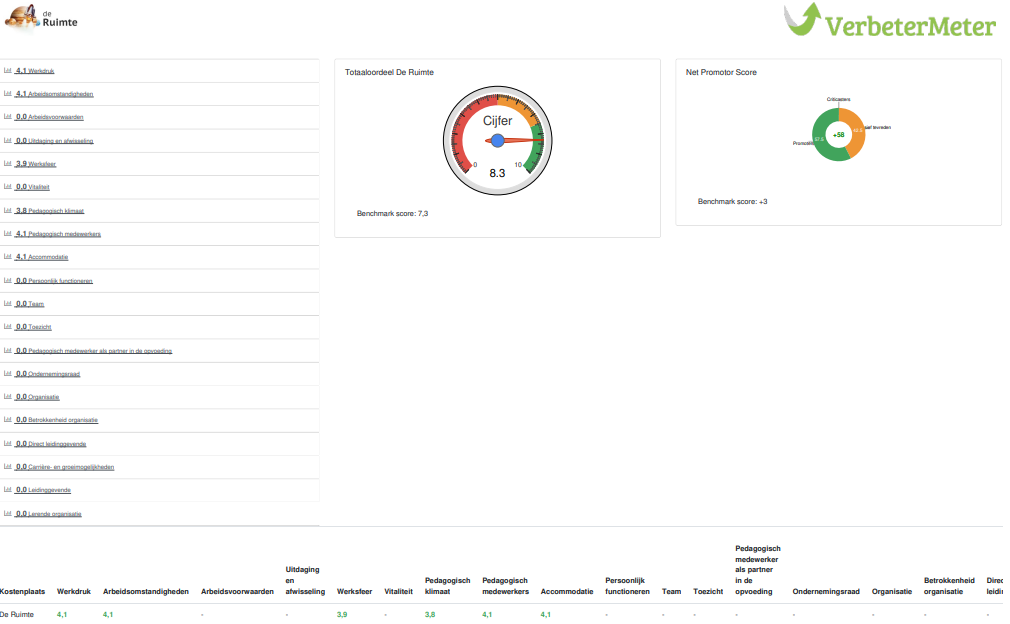Open the Direct leidinggevende link
Screen dimensions: 1010x624
(x=58, y=444)
